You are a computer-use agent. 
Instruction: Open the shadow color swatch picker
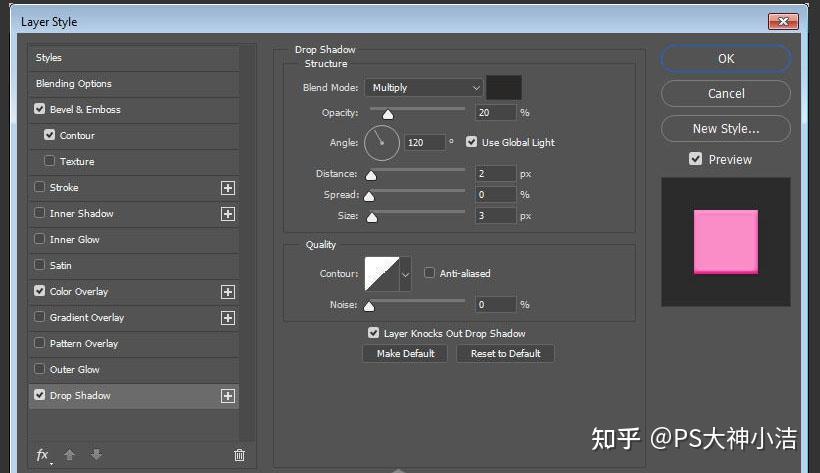pyautogui.click(x=504, y=87)
